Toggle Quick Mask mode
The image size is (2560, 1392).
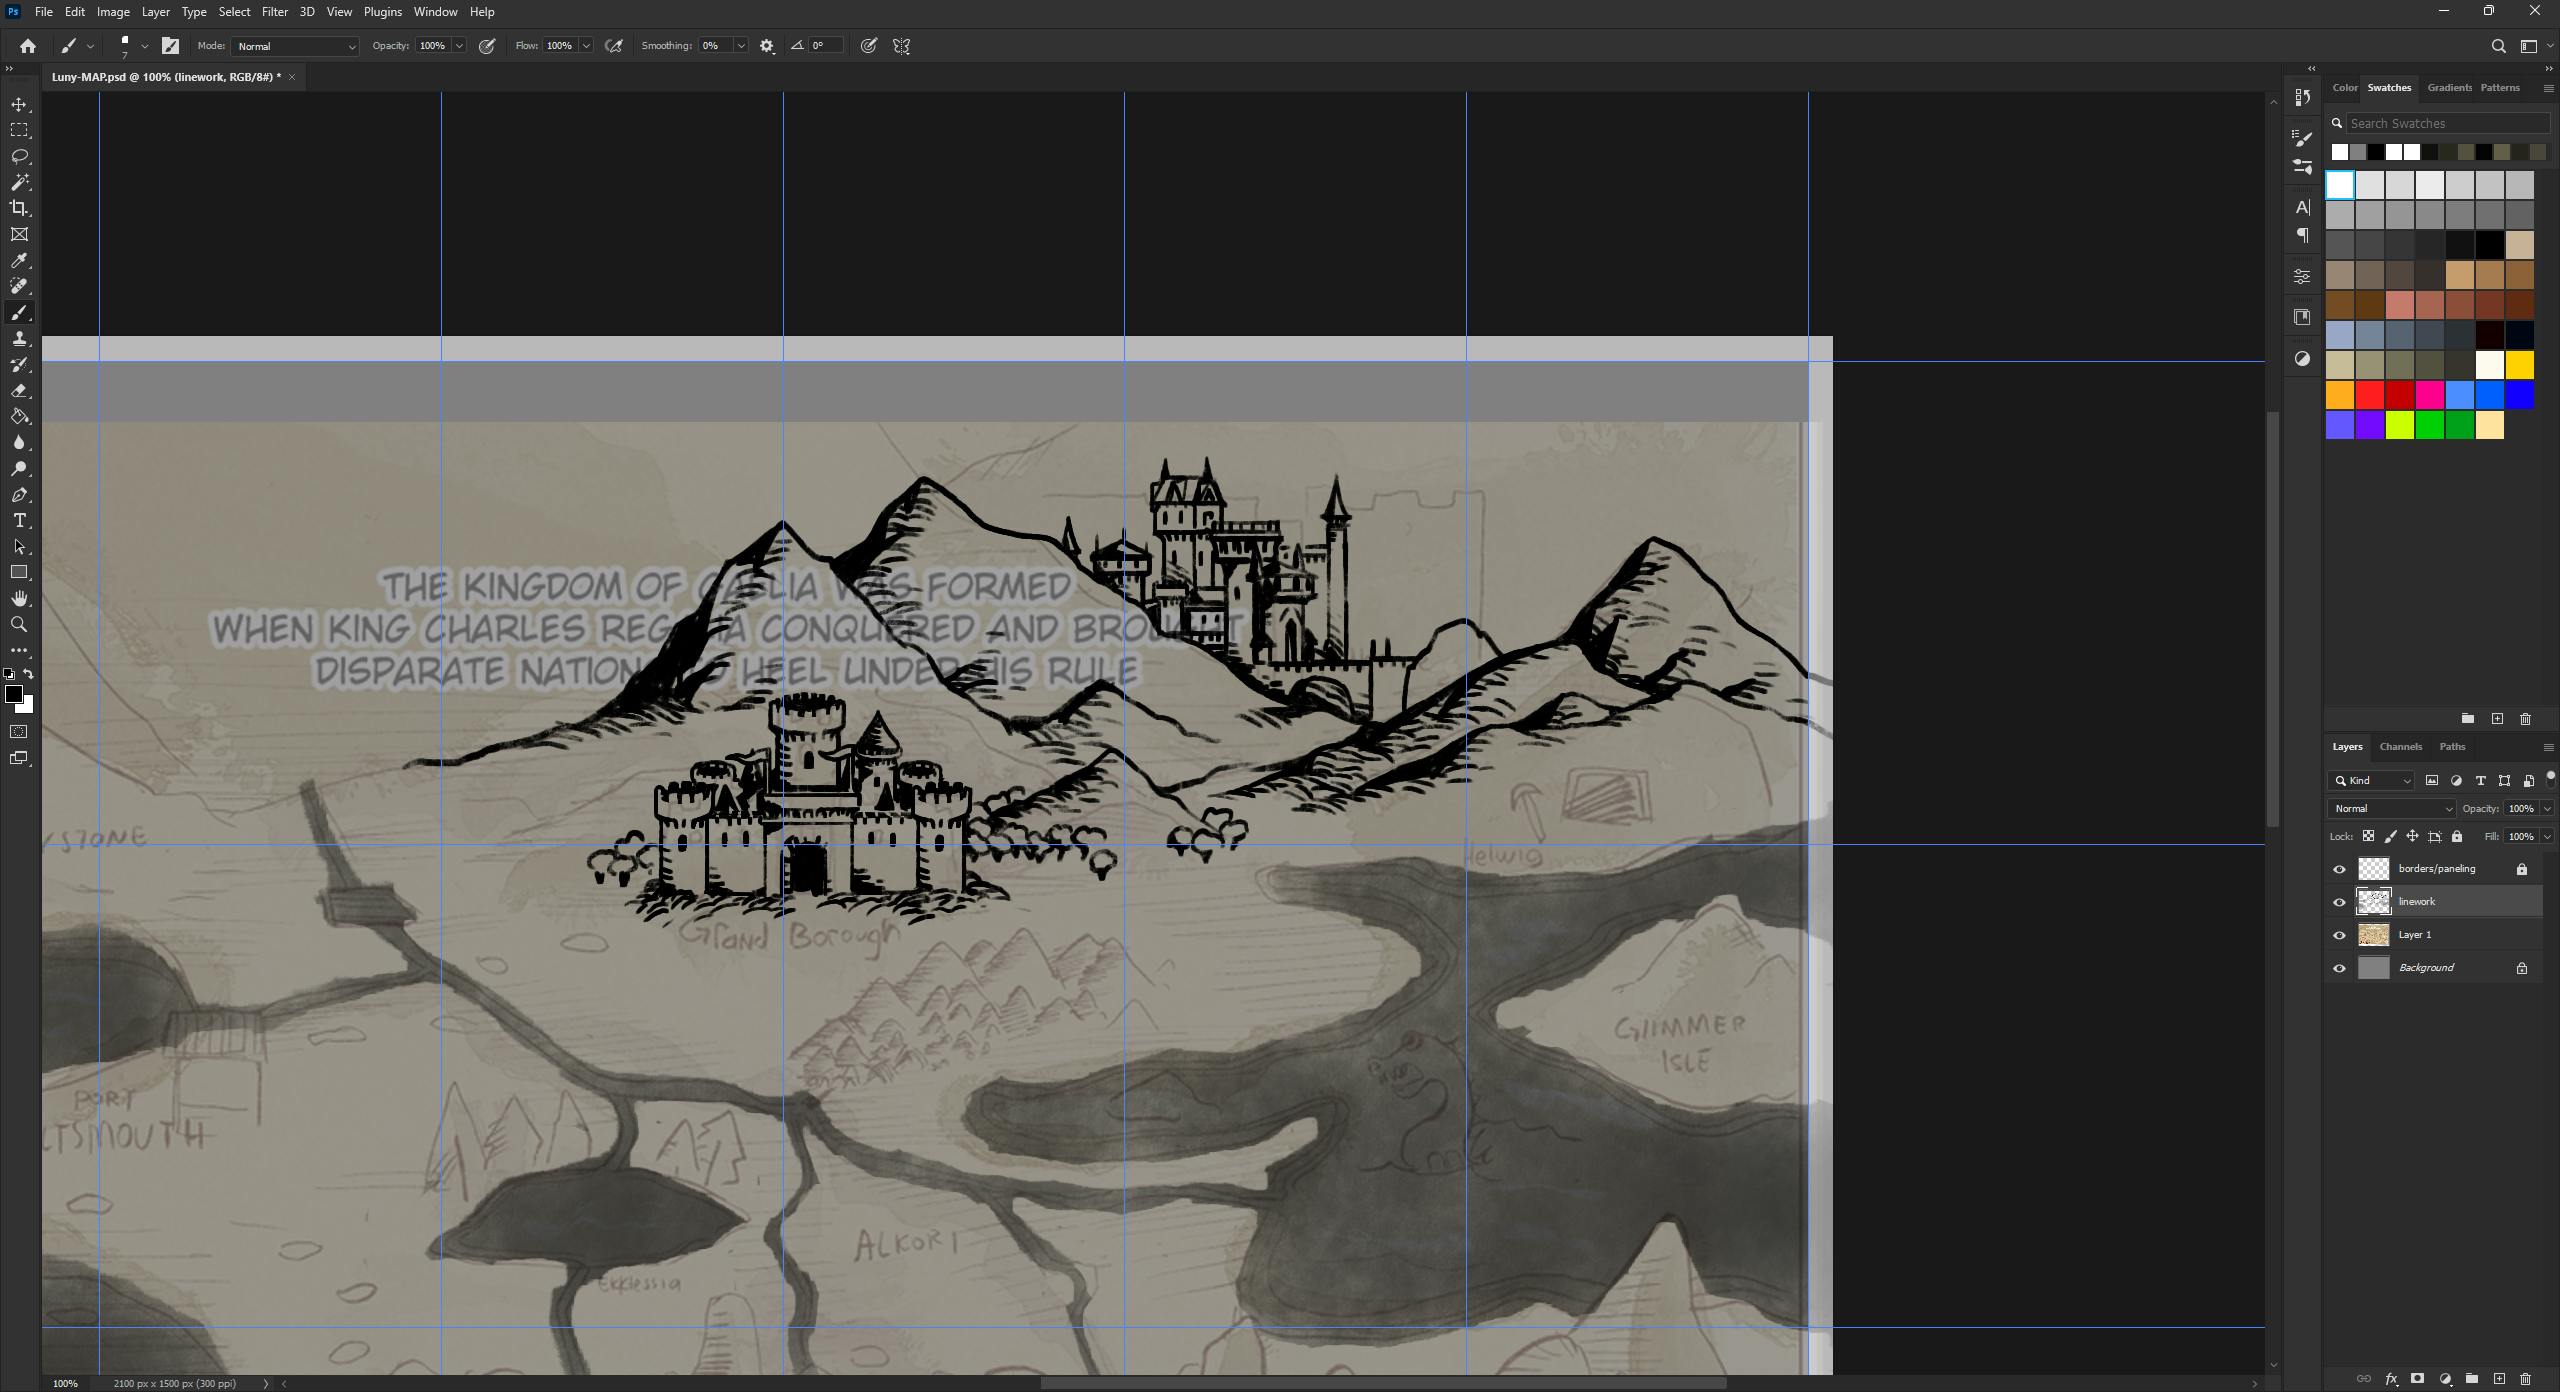coord(19,732)
